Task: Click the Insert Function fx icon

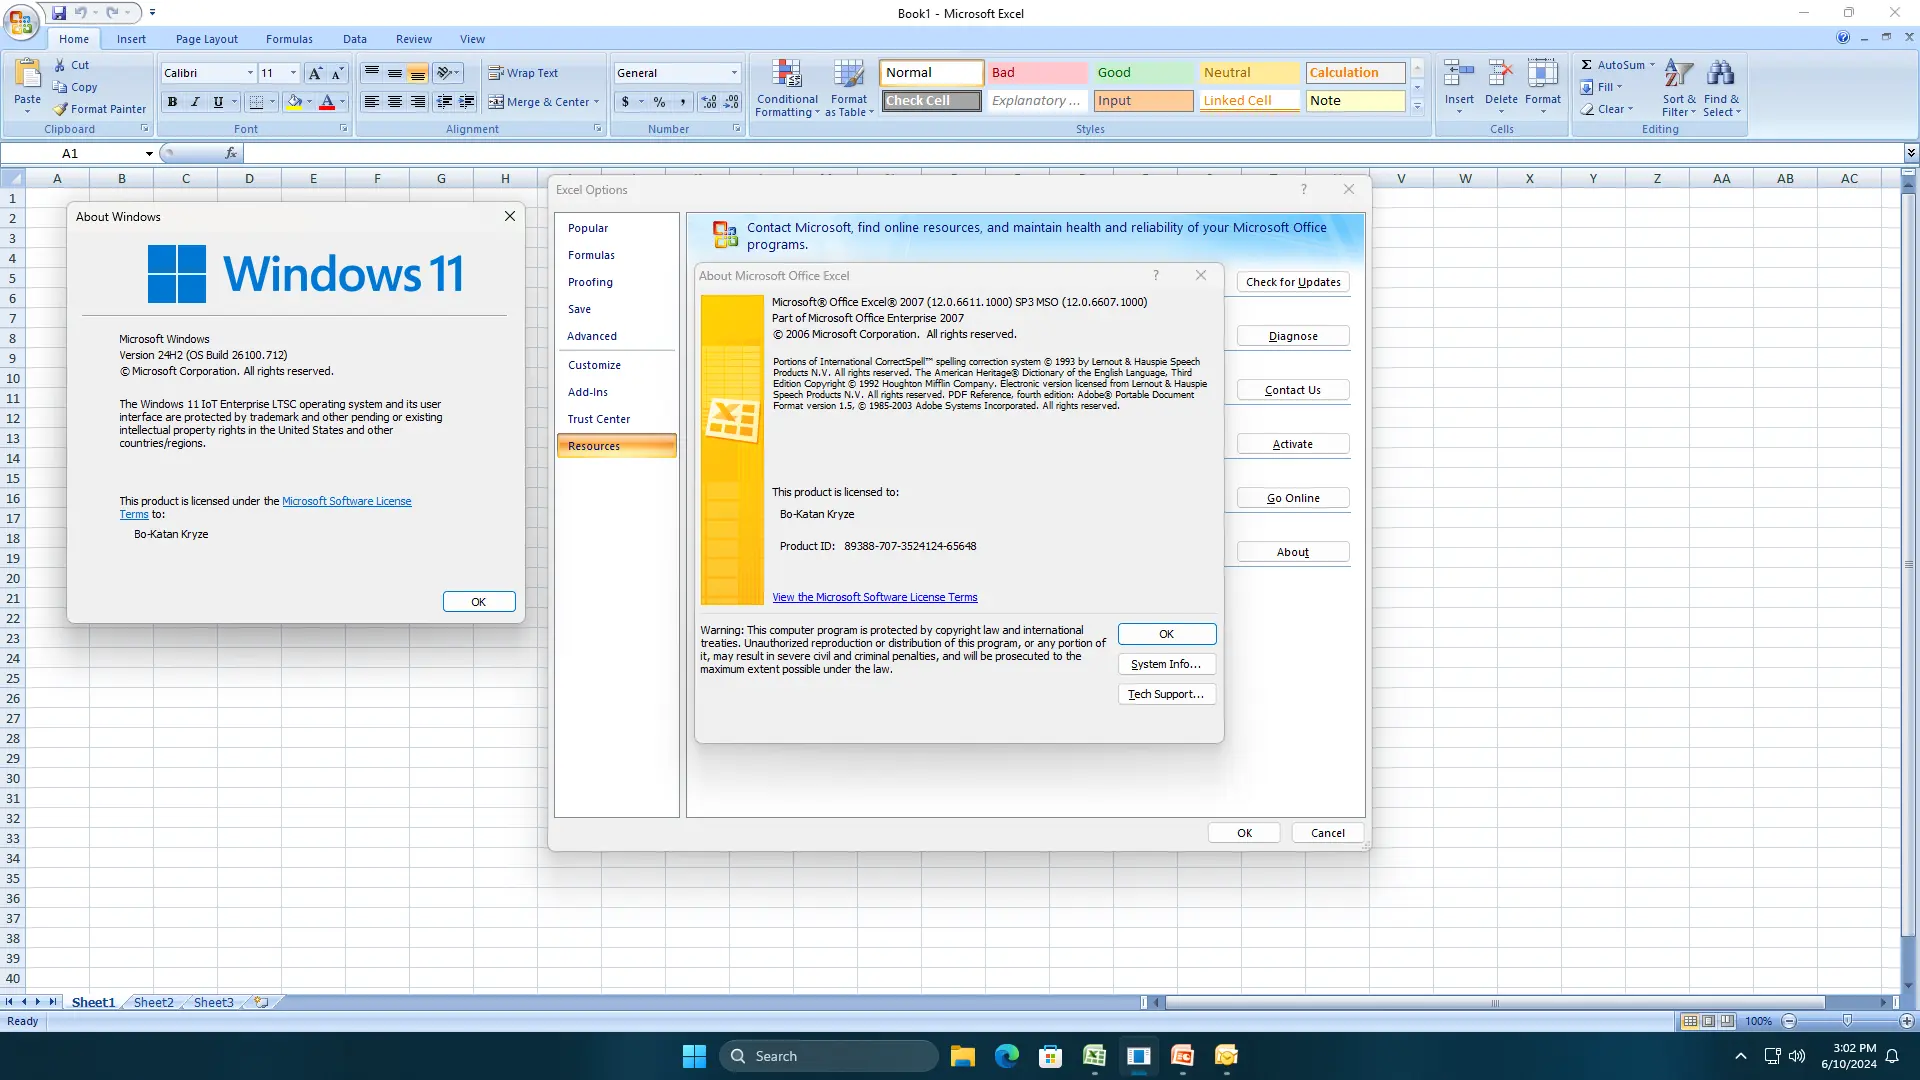Action: tap(231, 153)
